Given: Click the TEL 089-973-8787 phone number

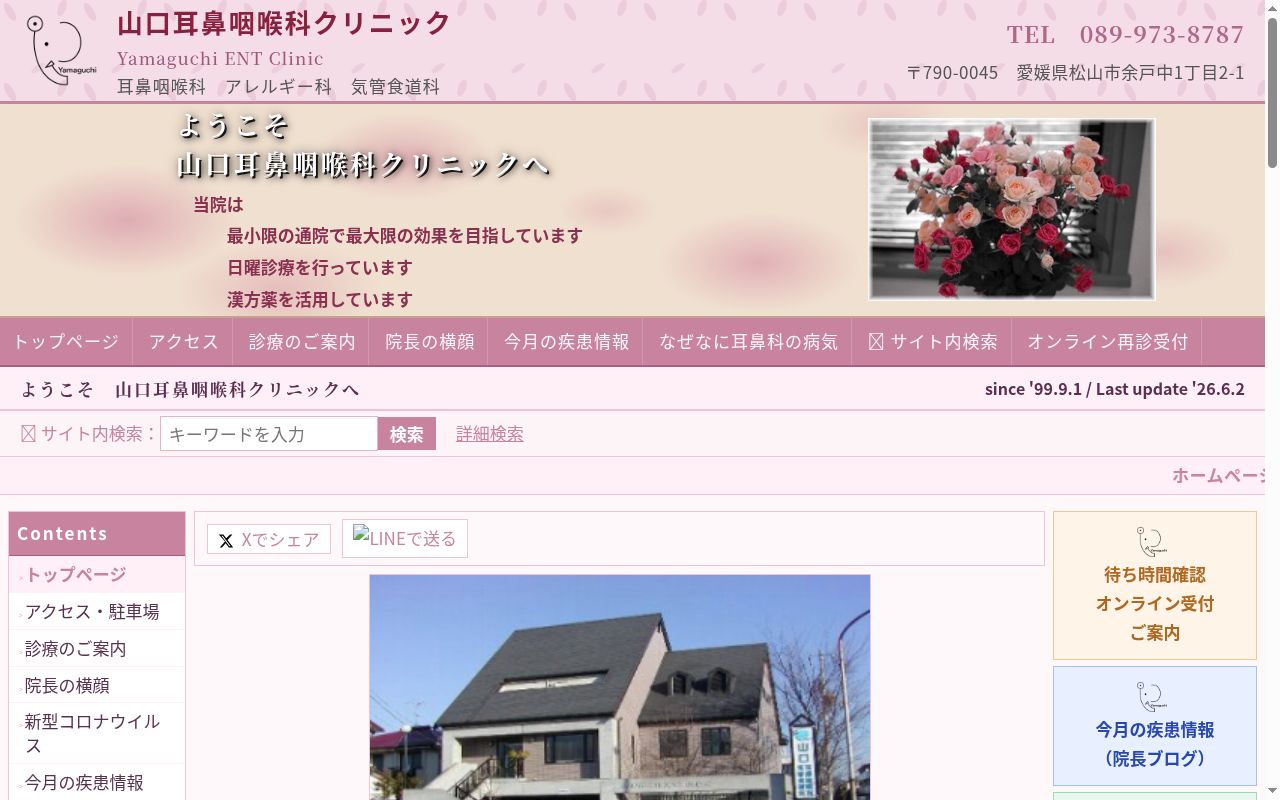Looking at the screenshot, I should tap(1125, 35).
